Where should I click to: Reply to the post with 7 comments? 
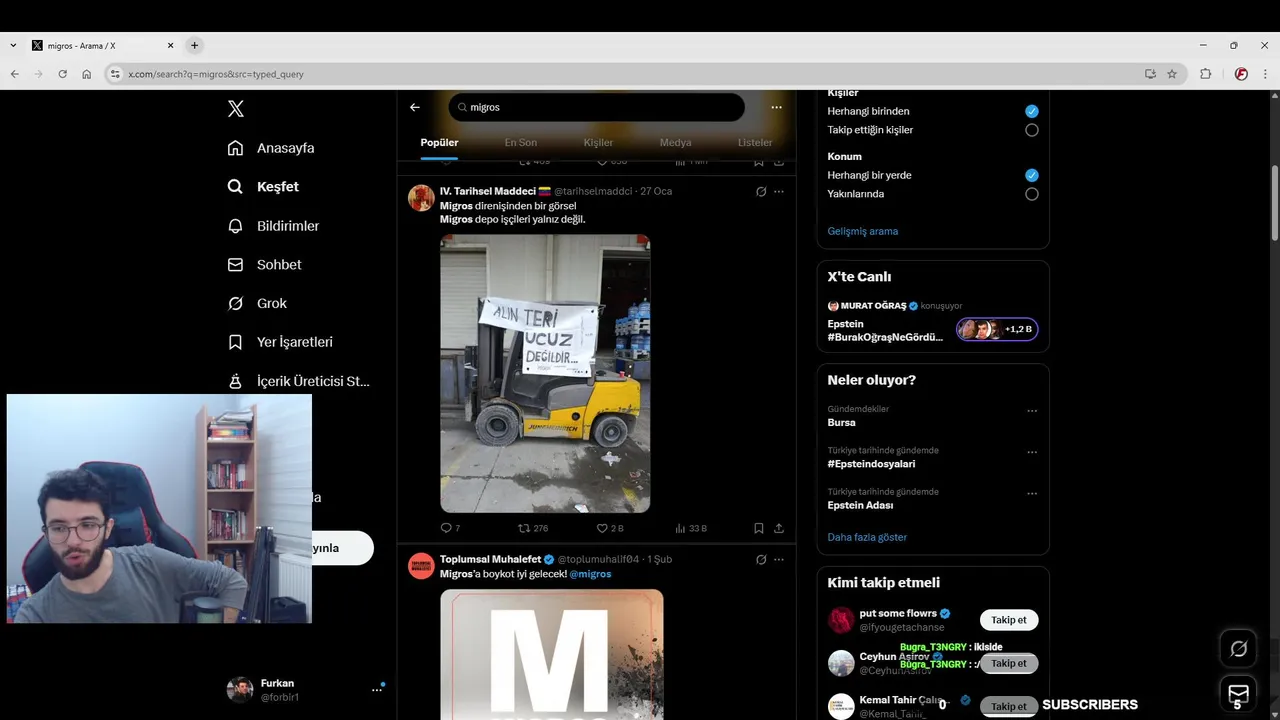click(x=450, y=528)
